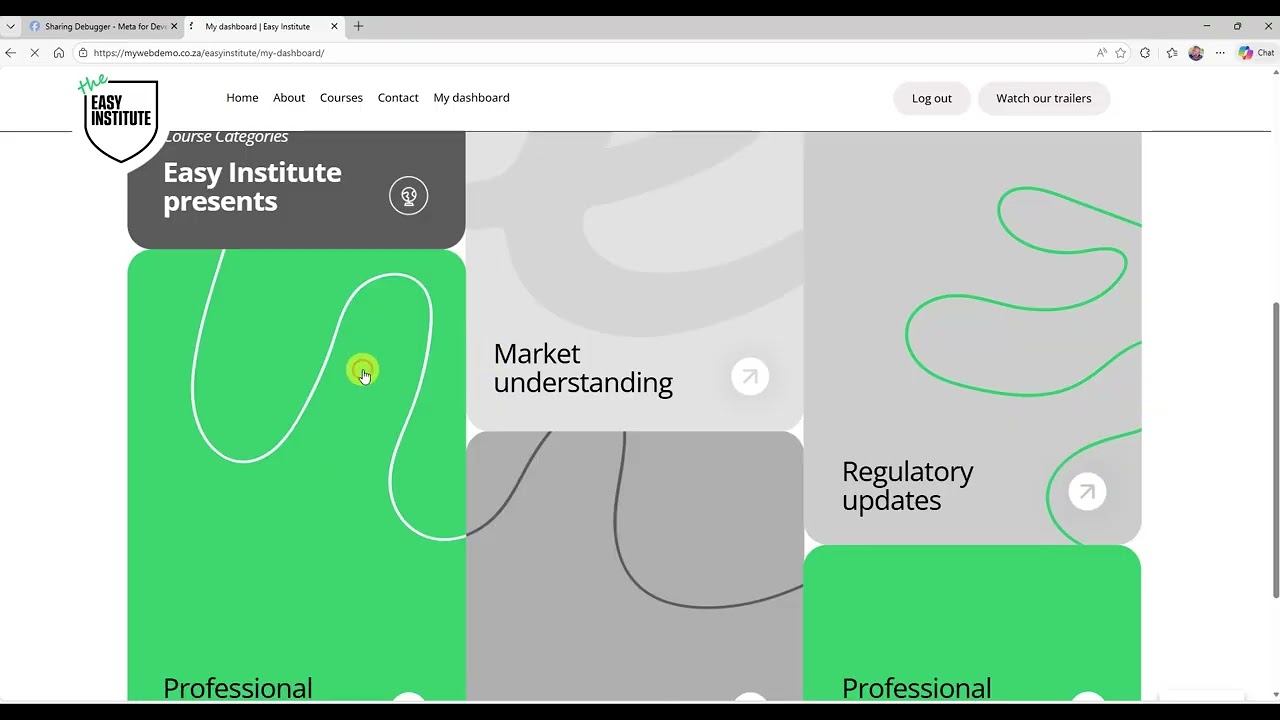Open the browser Extensions puzzle icon
Screen dimensions: 1280x720
click(x=1145, y=53)
